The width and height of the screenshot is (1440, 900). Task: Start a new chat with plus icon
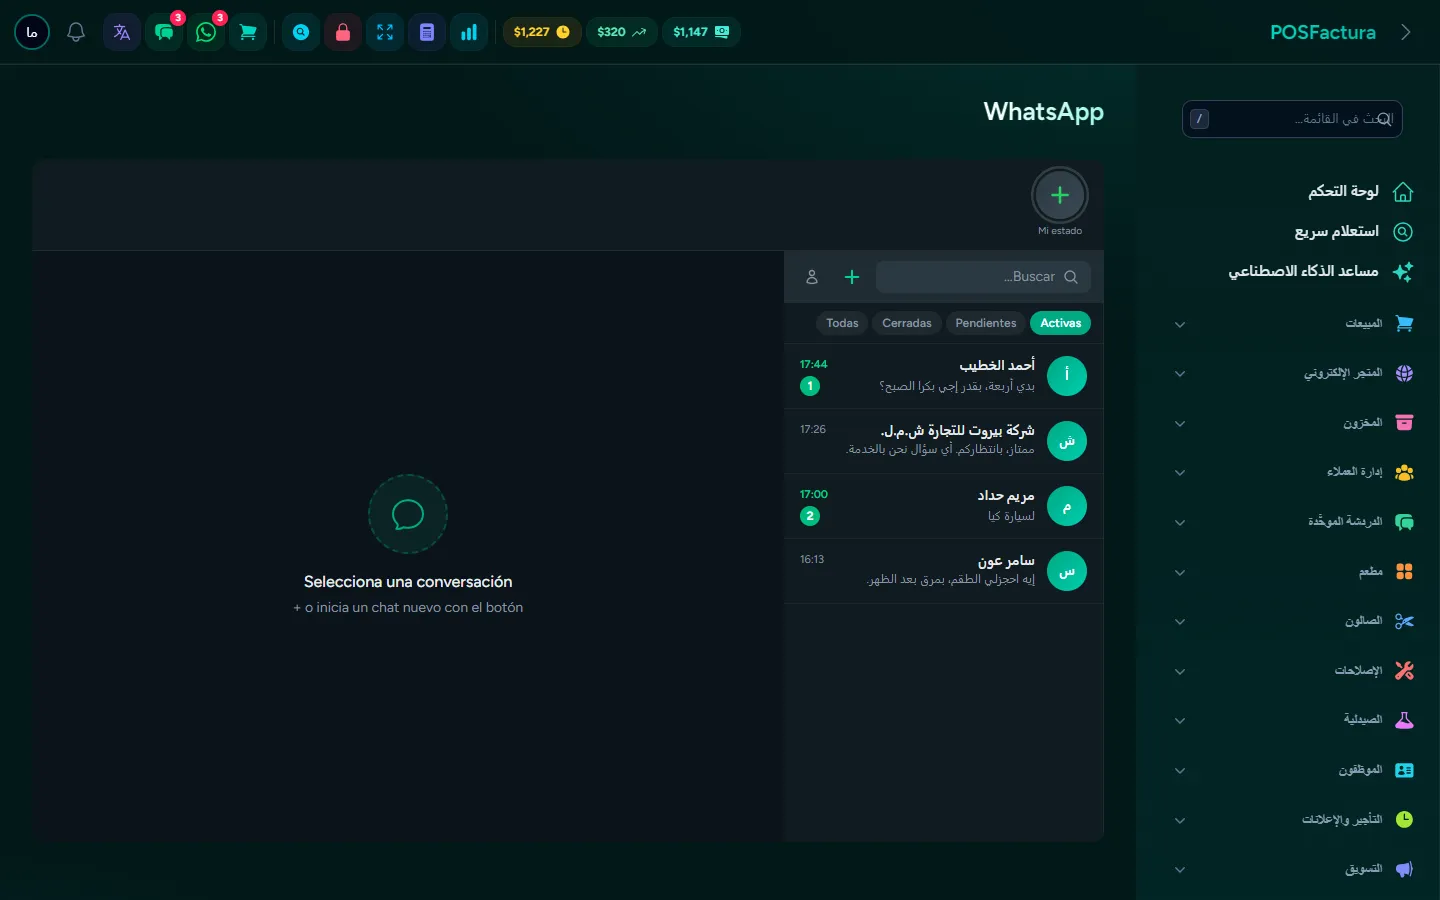pyautogui.click(x=852, y=277)
